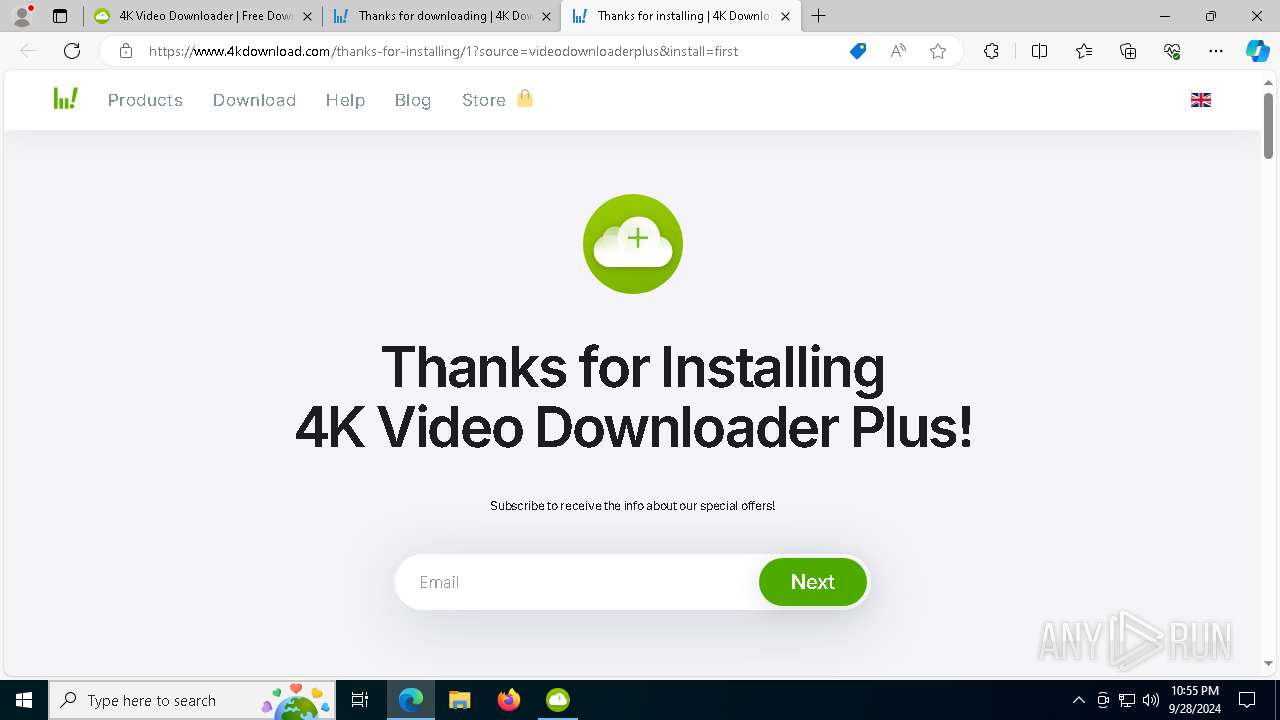This screenshot has height=720, width=1280.
Task: Toggle split screen icon
Action: [x=1039, y=51]
